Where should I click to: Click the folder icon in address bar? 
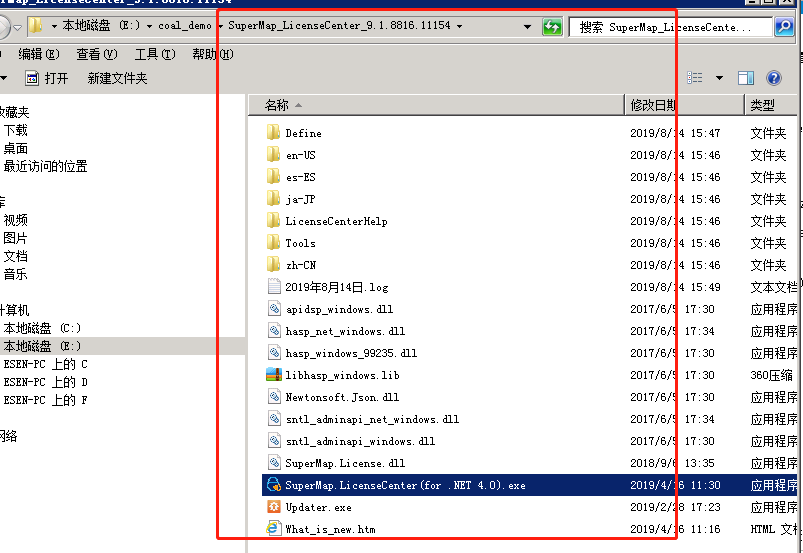(35, 26)
